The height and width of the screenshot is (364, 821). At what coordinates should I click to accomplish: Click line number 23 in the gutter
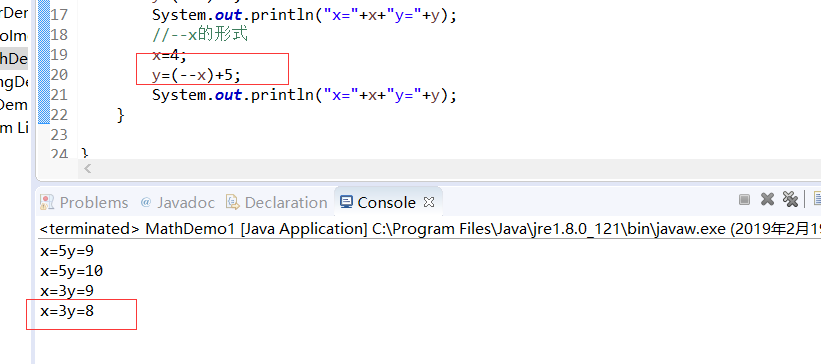tap(60, 135)
